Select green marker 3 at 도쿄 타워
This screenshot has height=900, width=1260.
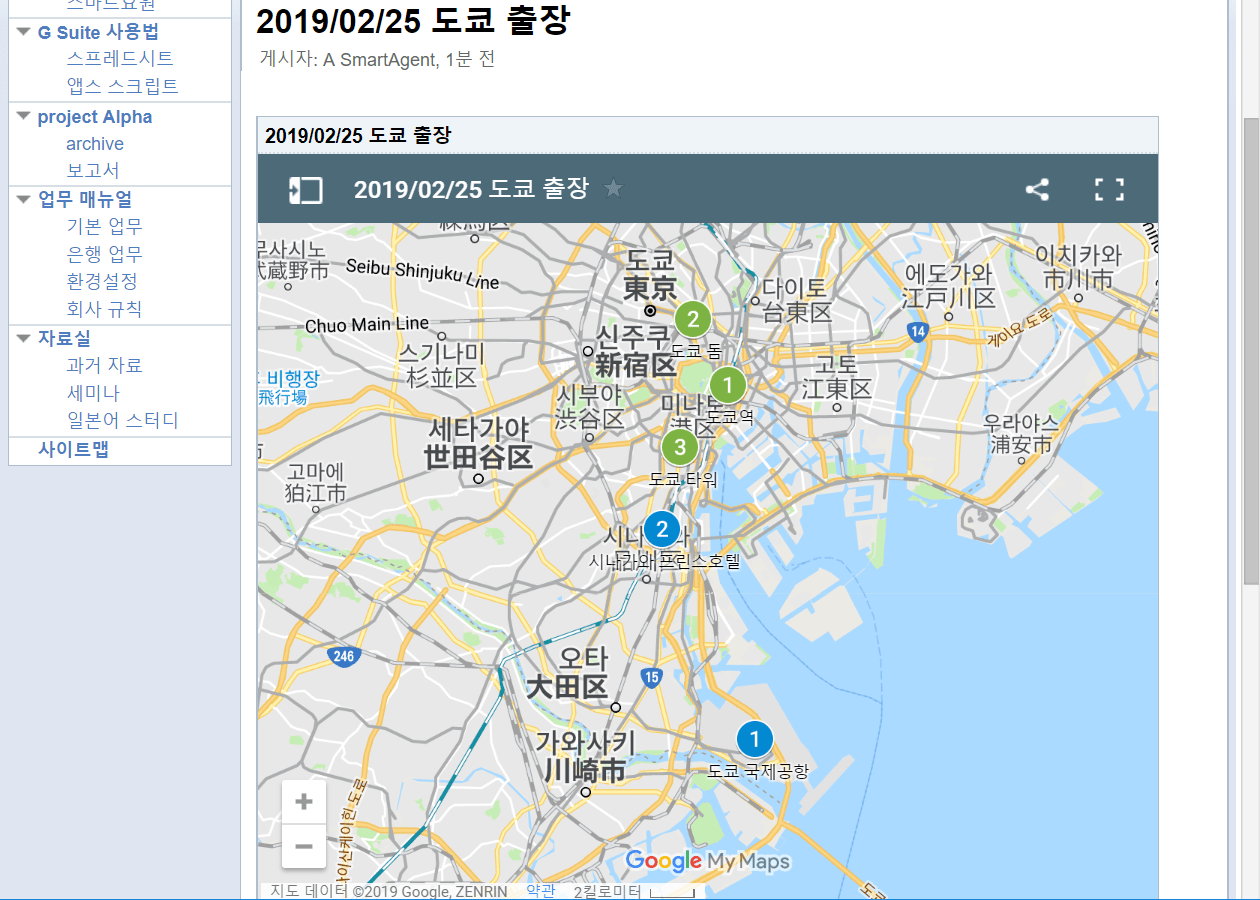click(x=680, y=447)
